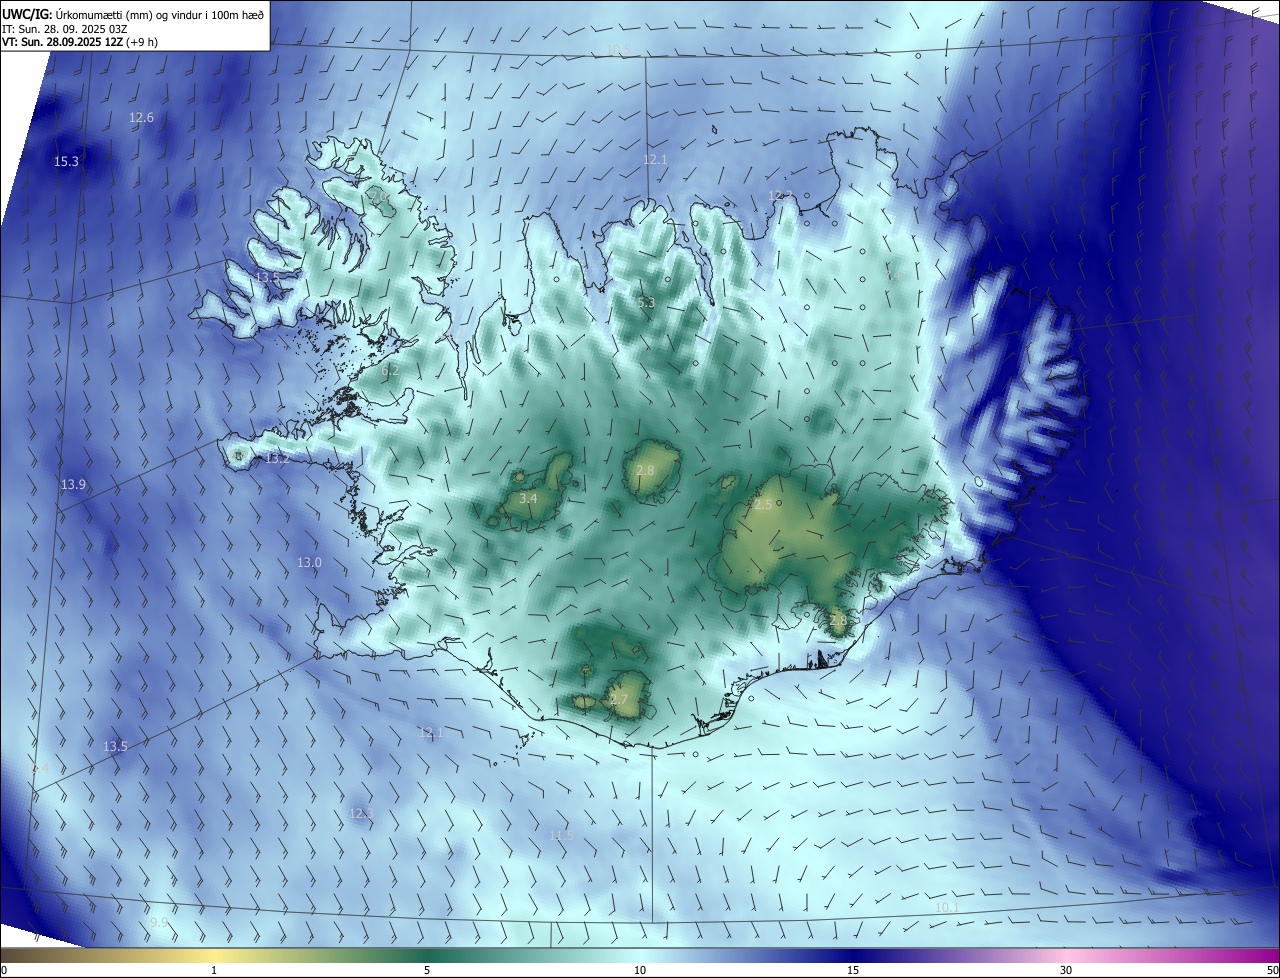Click the color scale tick label 15
Screen dimensions: 1280x978
pyautogui.click(x=853, y=970)
